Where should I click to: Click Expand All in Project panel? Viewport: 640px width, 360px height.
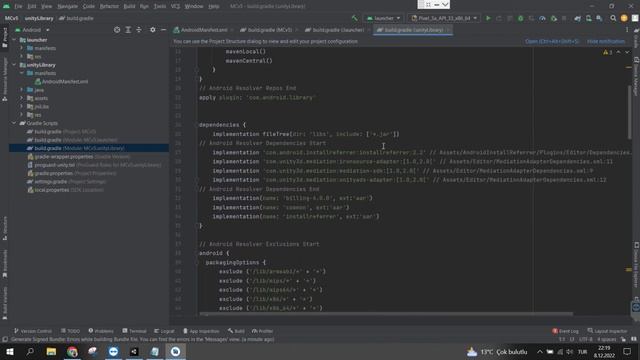(128, 30)
